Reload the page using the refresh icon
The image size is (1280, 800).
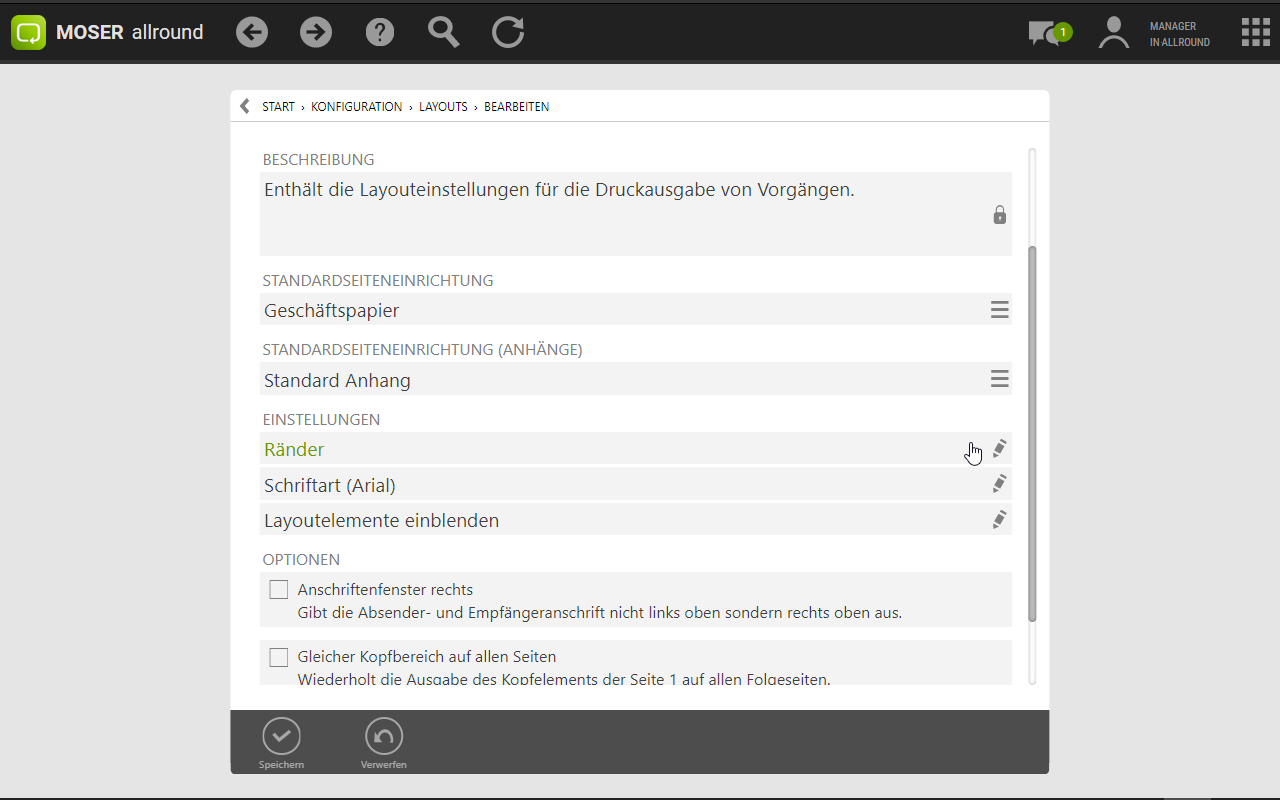[508, 33]
